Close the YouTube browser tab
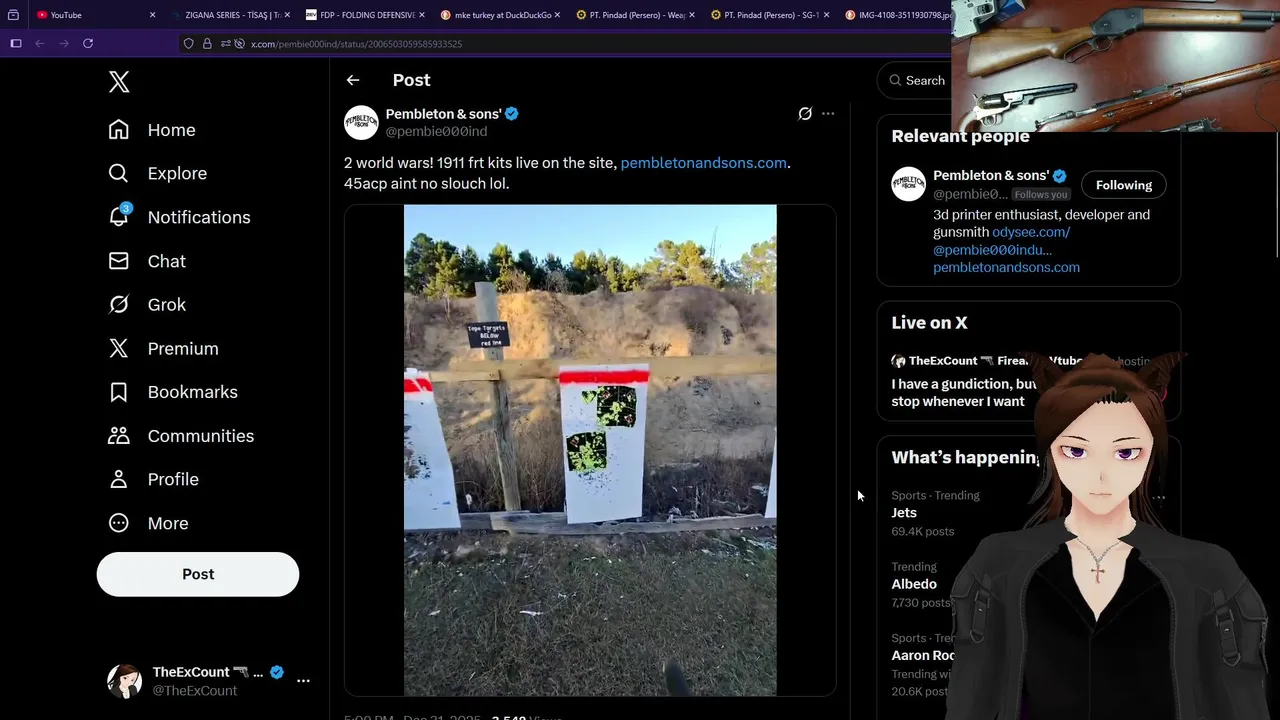Image resolution: width=1280 pixels, height=720 pixels. [x=152, y=15]
